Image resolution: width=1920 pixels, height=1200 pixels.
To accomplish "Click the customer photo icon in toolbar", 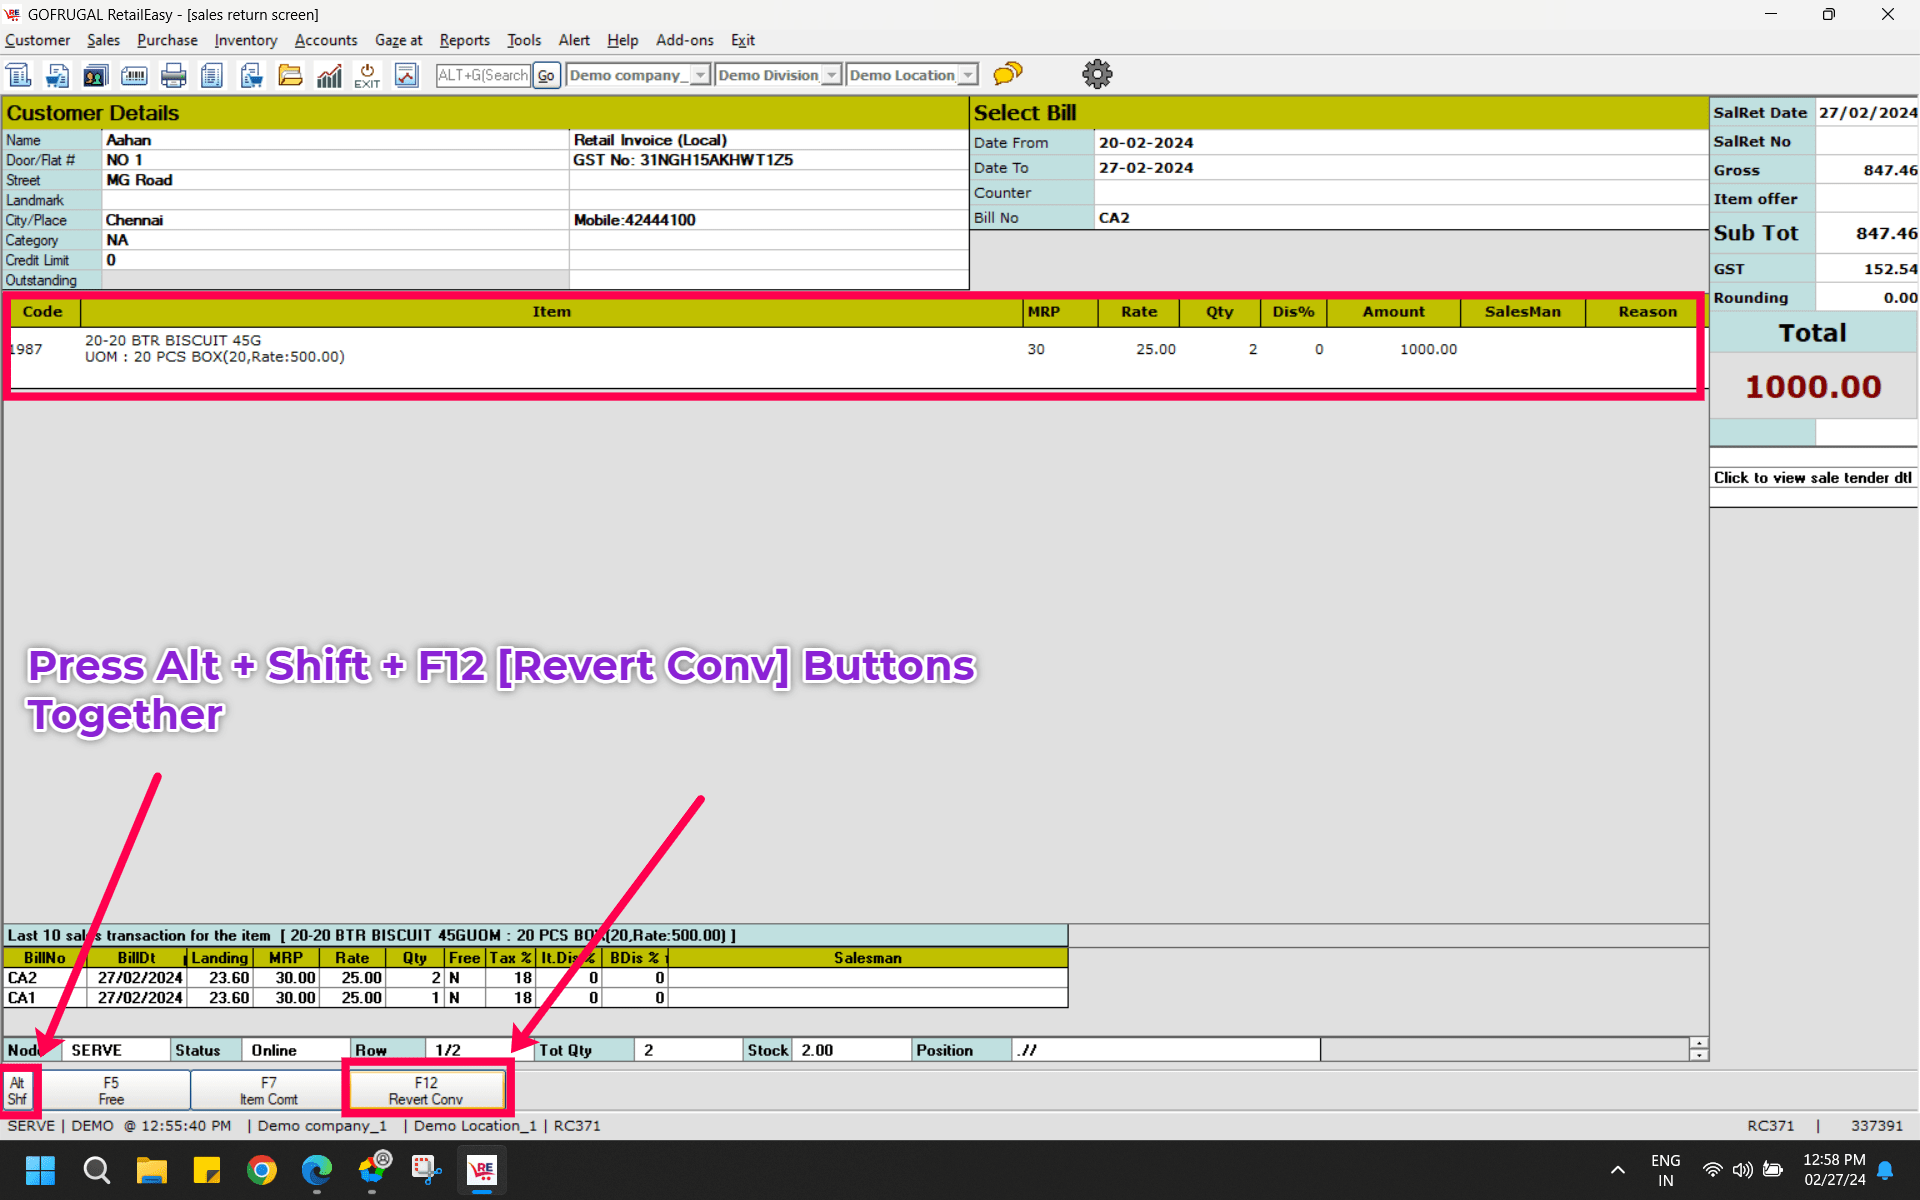I will [95, 75].
